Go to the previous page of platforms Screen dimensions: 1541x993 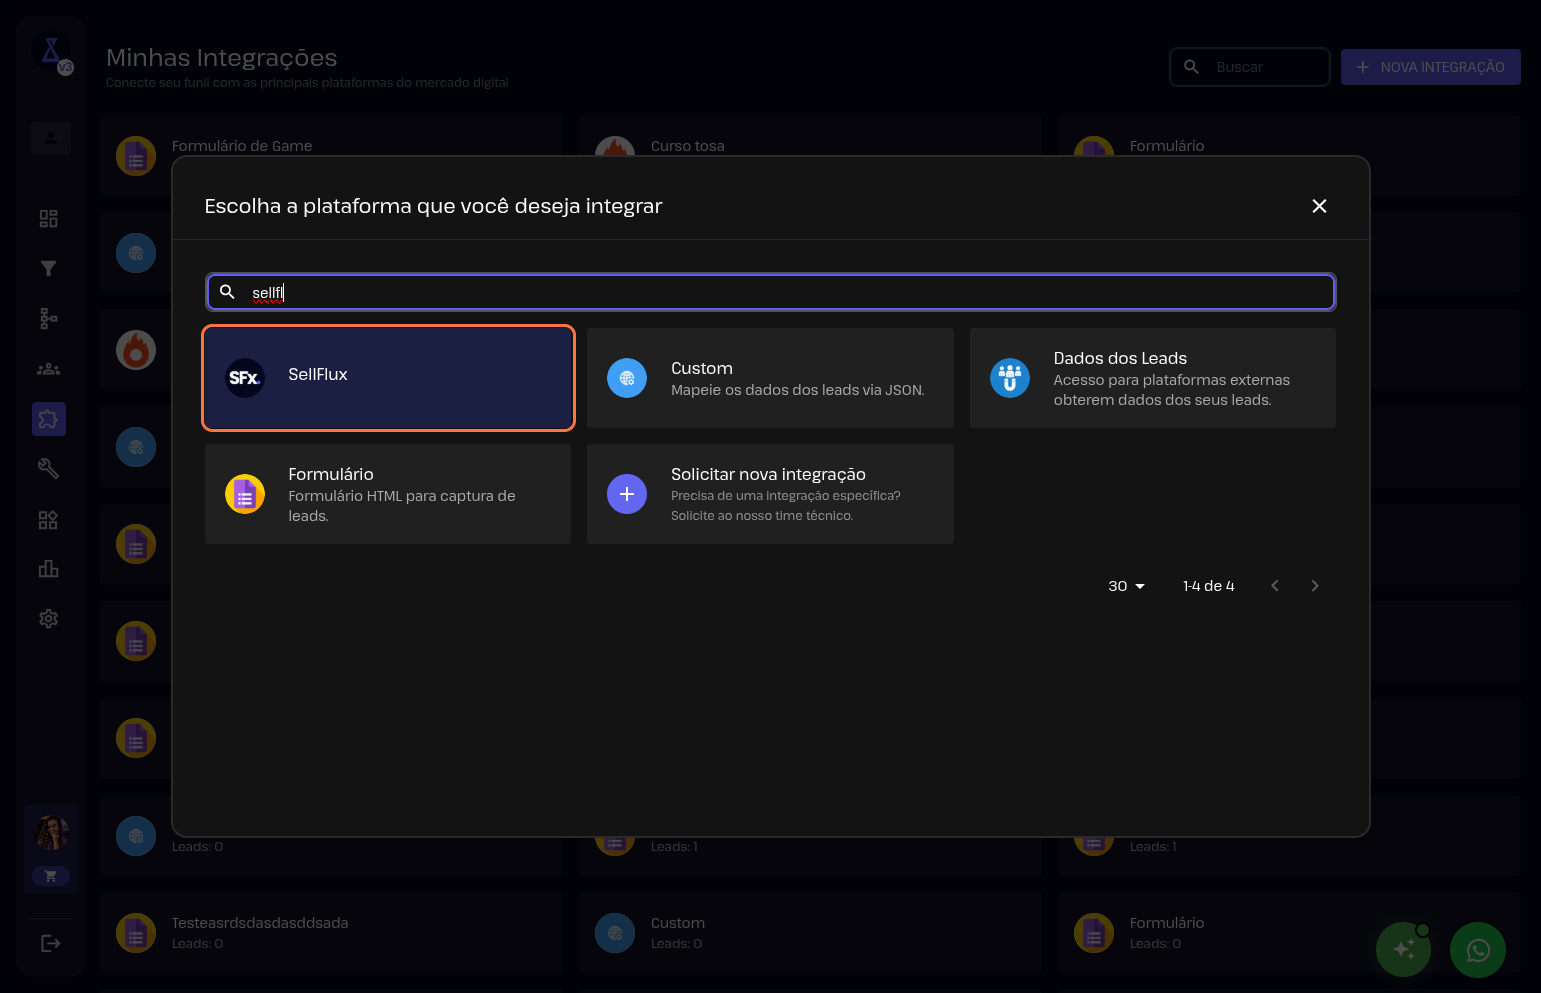click(1275, 586)
